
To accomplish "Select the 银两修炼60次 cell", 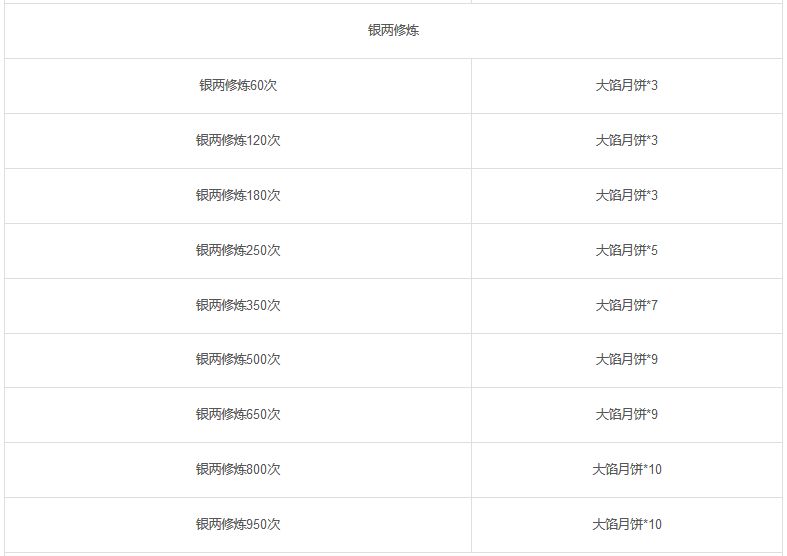I will pyautogui.click(x=238, y=85).
